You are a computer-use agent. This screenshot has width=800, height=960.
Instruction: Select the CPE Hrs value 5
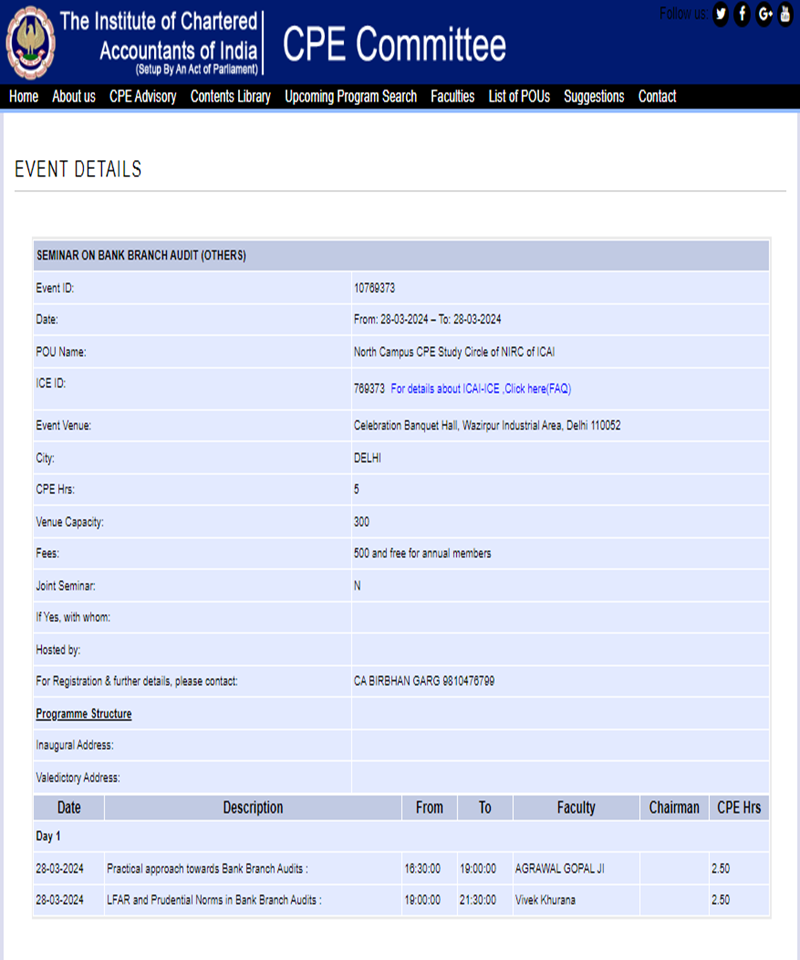[356, 489]
